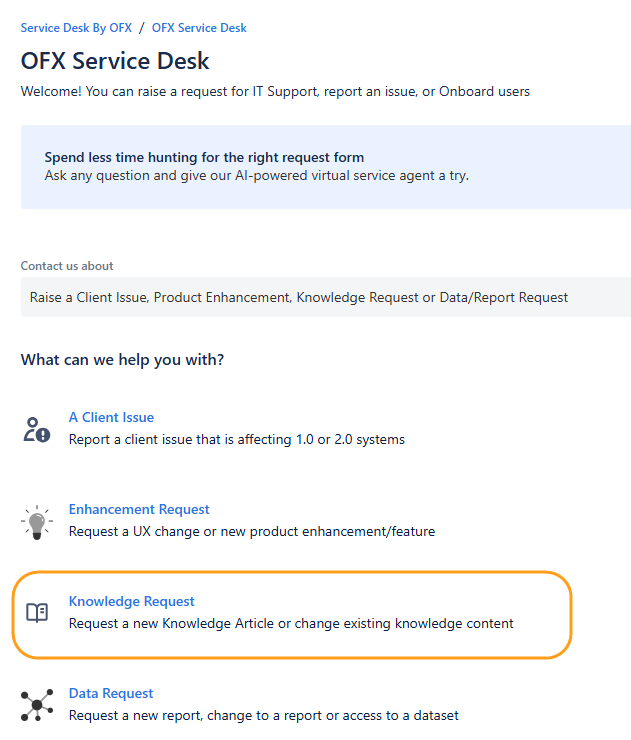Choose the Knowledge Request link
Image resolution: width=631 pixels, height=740 pixels.
pos(131,601)
